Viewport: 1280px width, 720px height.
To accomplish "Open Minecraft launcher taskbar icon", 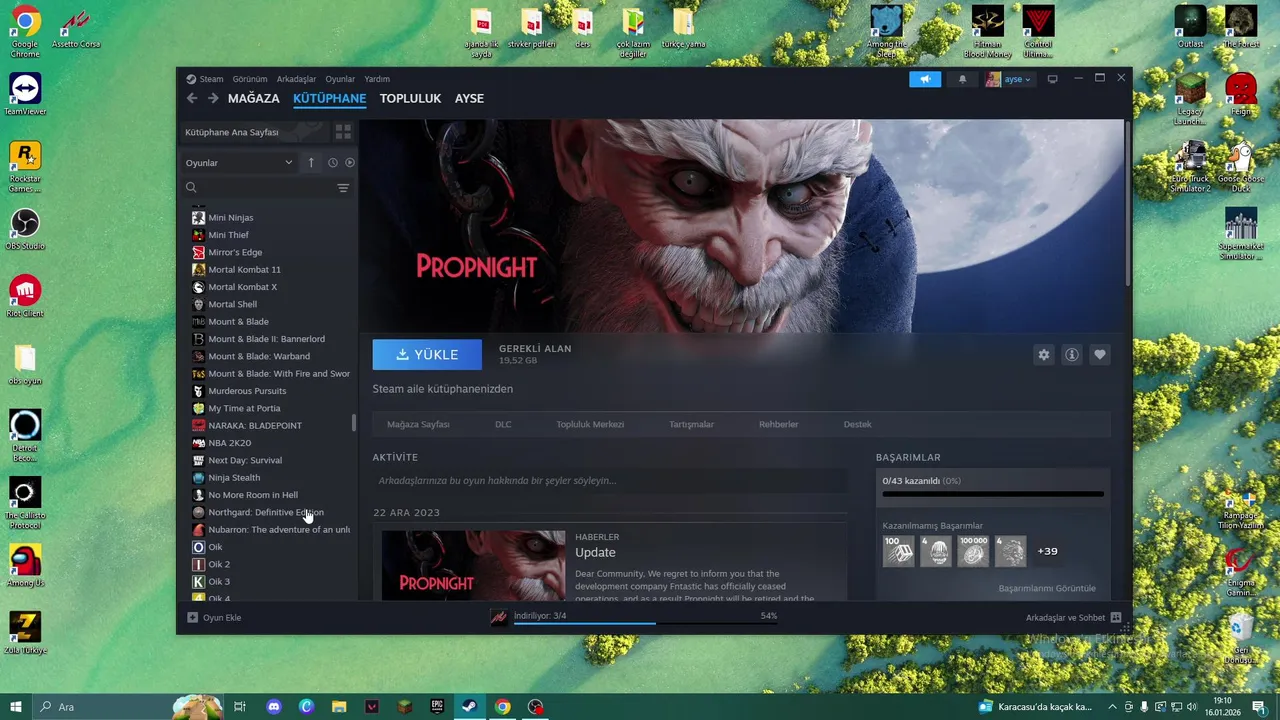I will tap(404, 707).
